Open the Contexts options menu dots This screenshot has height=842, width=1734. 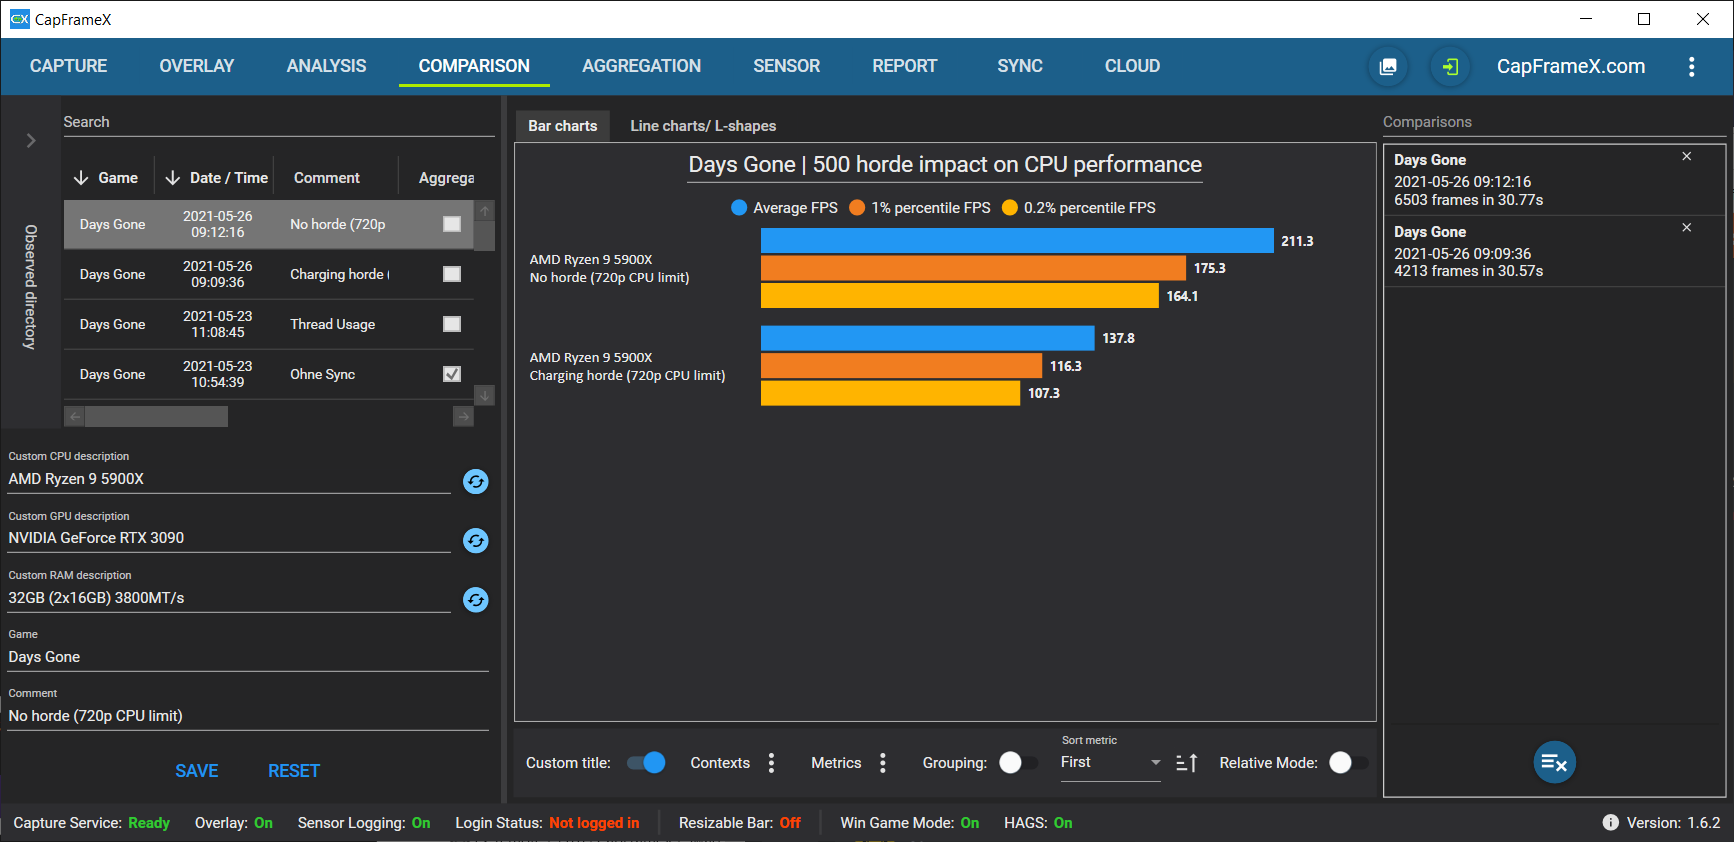click(771, 763)
